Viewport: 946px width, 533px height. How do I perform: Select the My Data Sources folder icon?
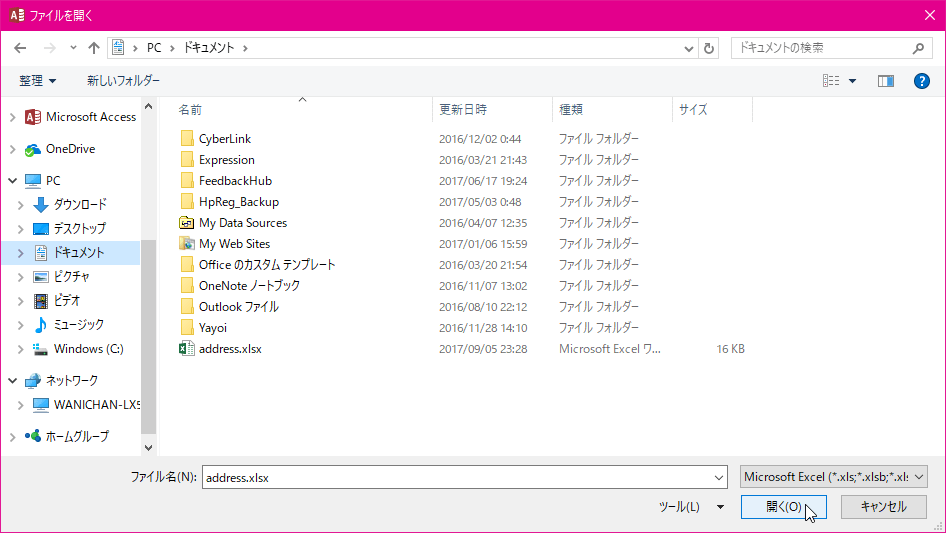(x=187, y=223)
